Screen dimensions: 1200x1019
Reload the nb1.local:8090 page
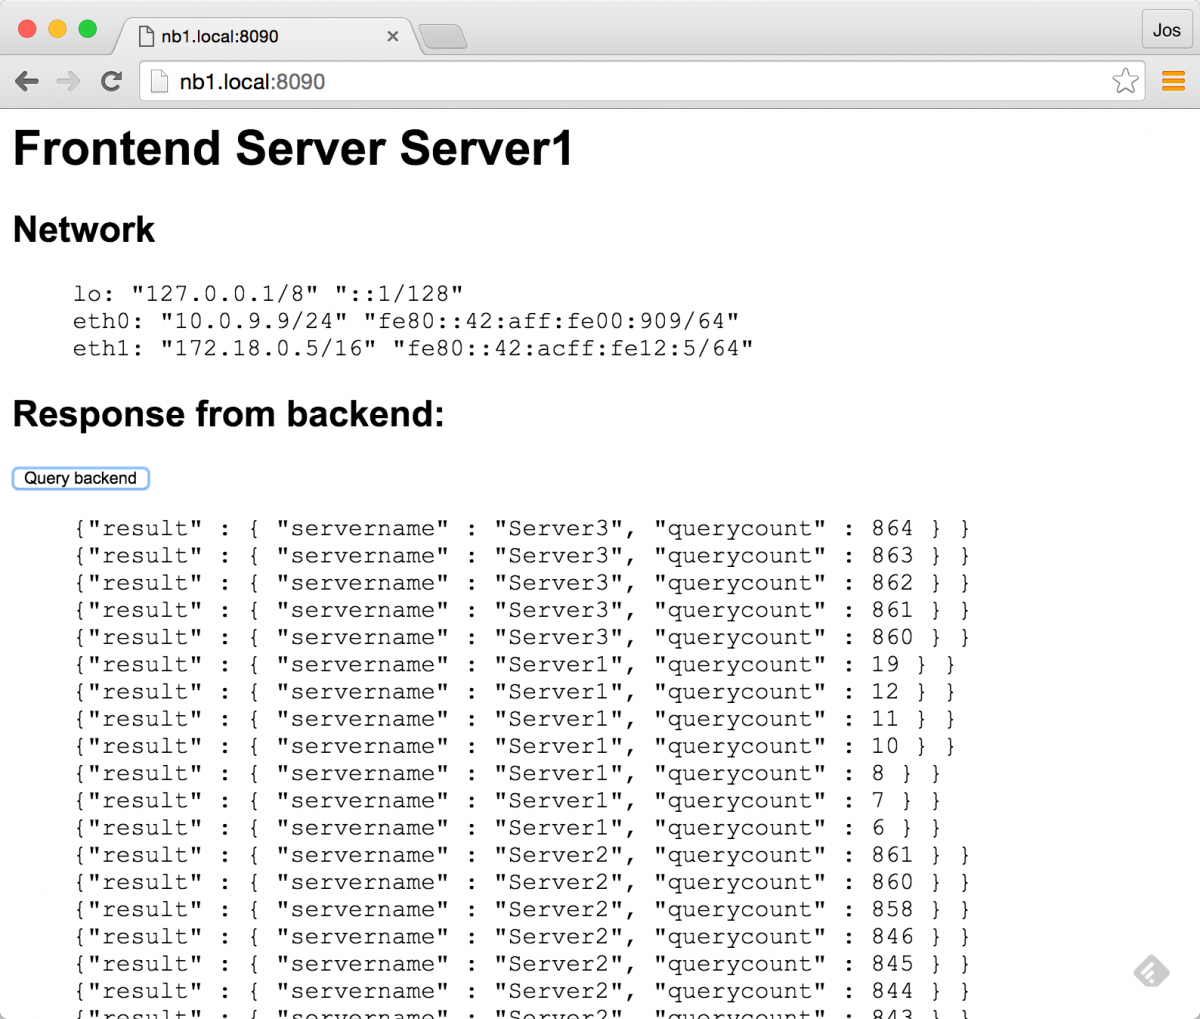(111, 81)
